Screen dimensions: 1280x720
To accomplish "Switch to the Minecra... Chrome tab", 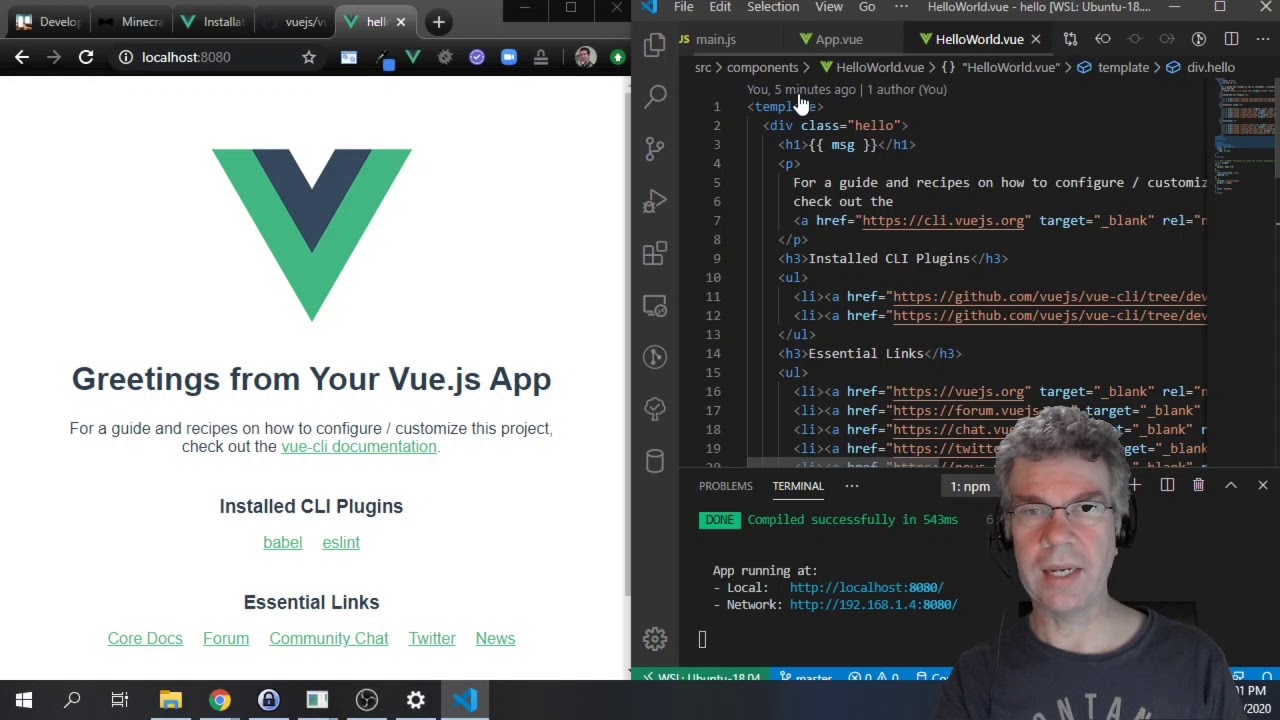I will [134, 21].
